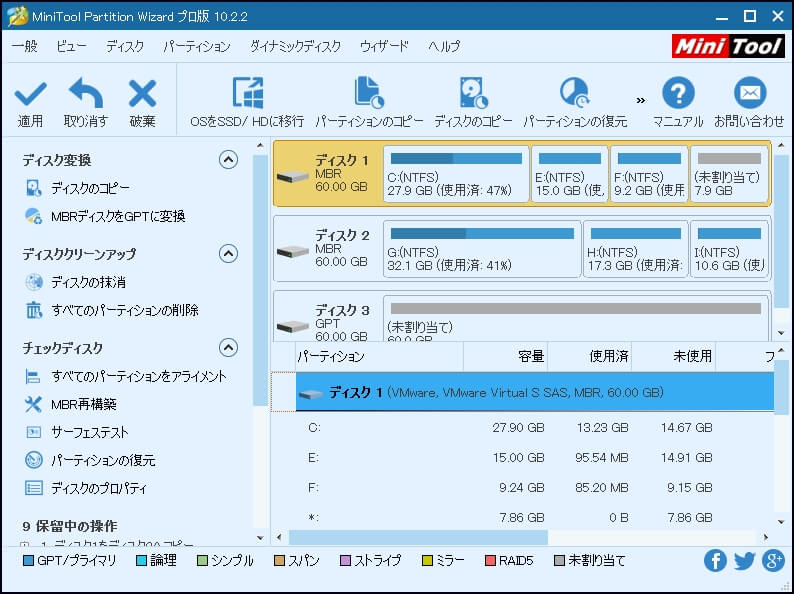Open the 一般 menu
794x594 pixels.
25,47
